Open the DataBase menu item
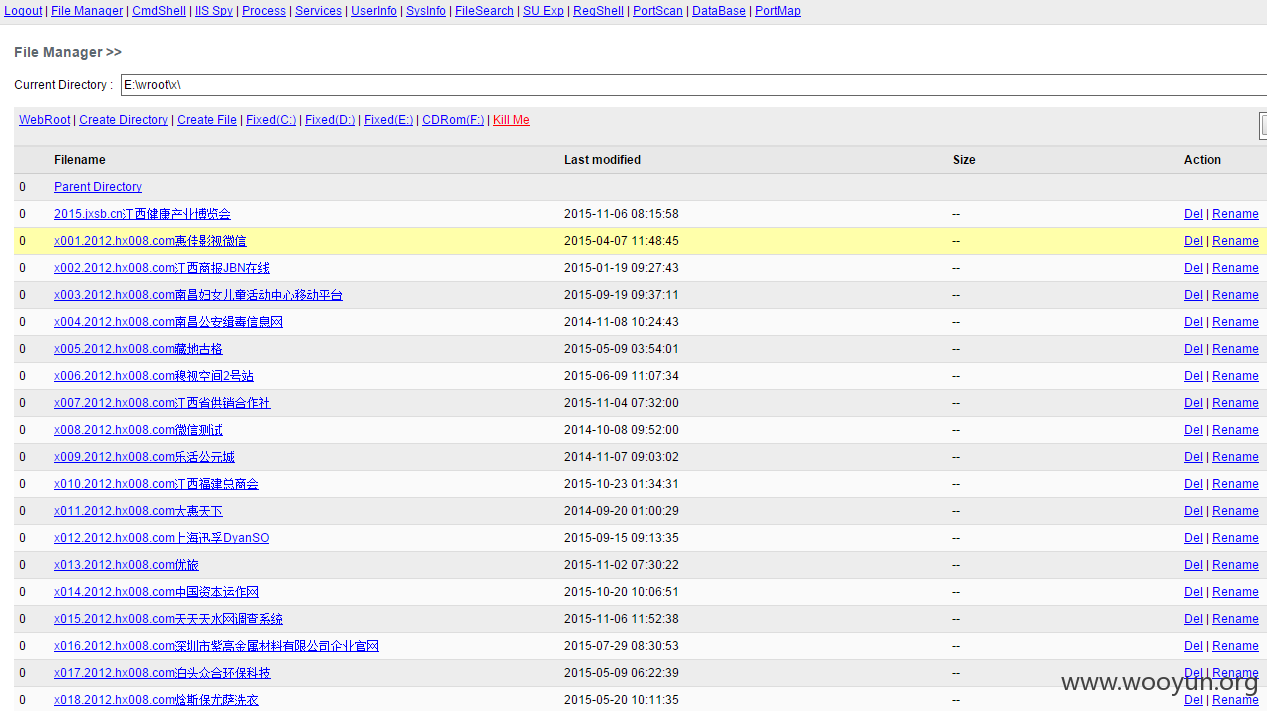Screen dimensions: 1267x711 click(719, 11)
